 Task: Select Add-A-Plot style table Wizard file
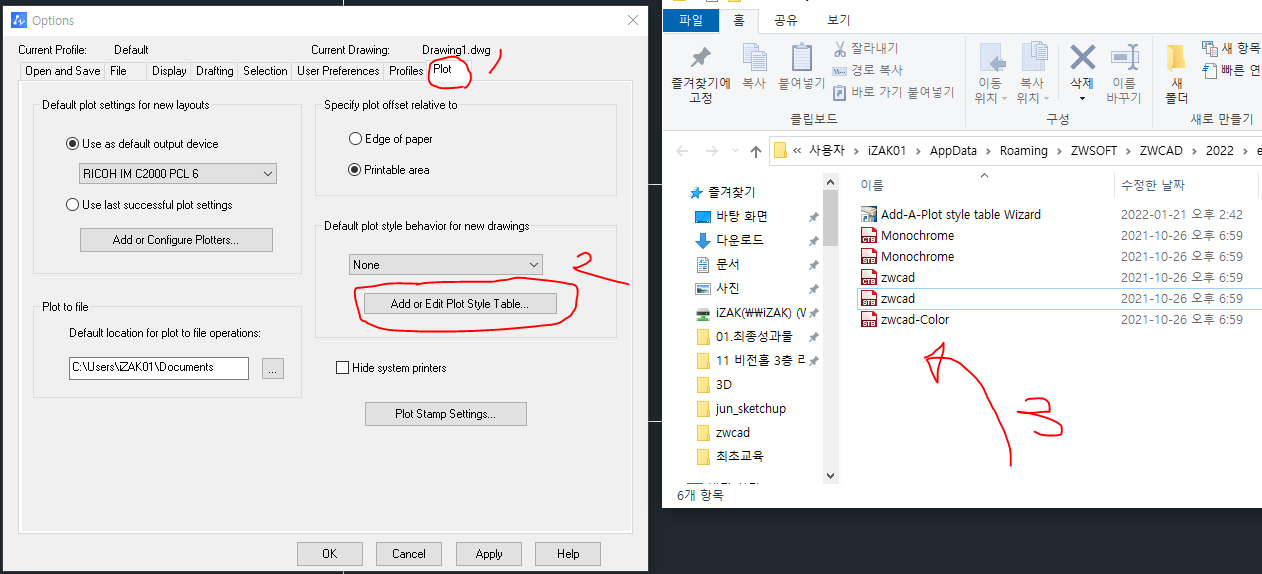(950, 214)
